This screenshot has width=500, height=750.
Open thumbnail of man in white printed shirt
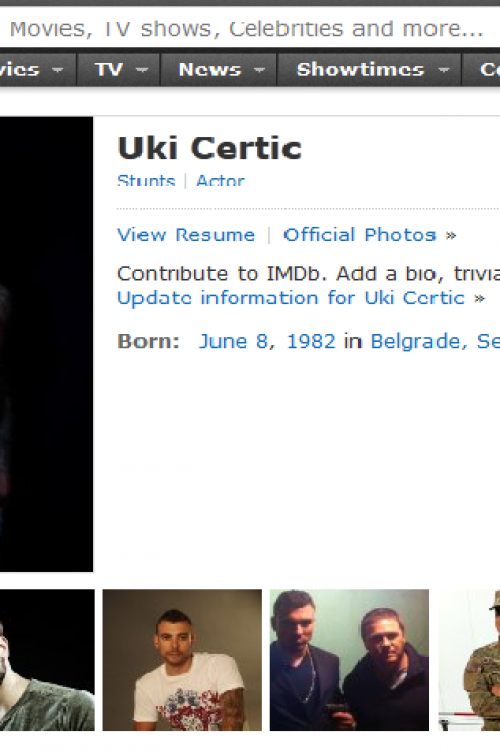(x=182, y=660)
